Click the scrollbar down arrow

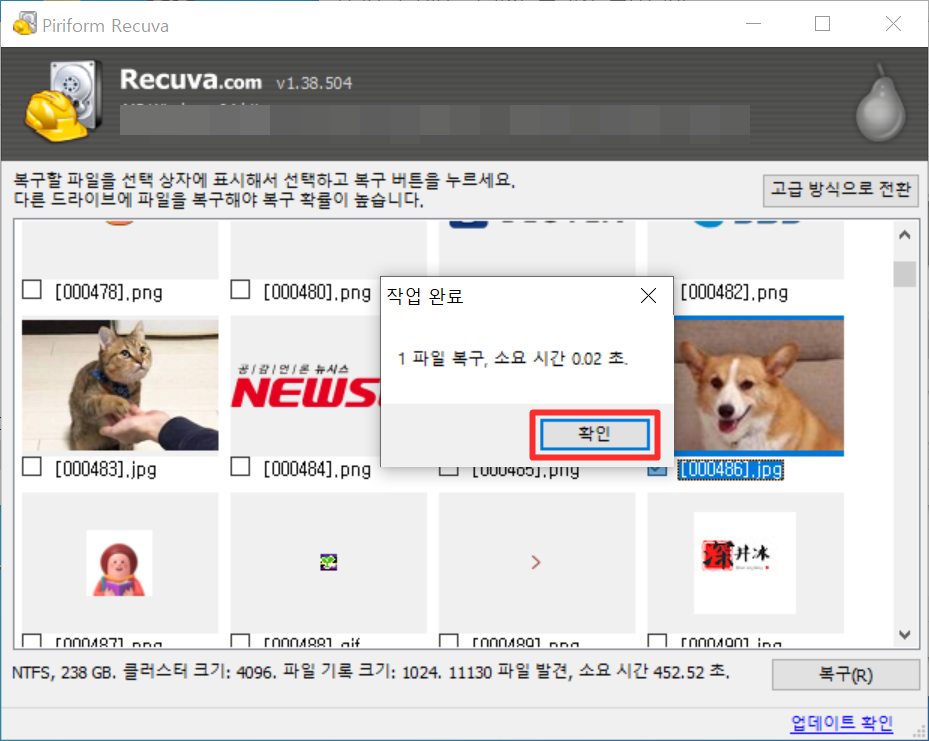coord(905,635)
